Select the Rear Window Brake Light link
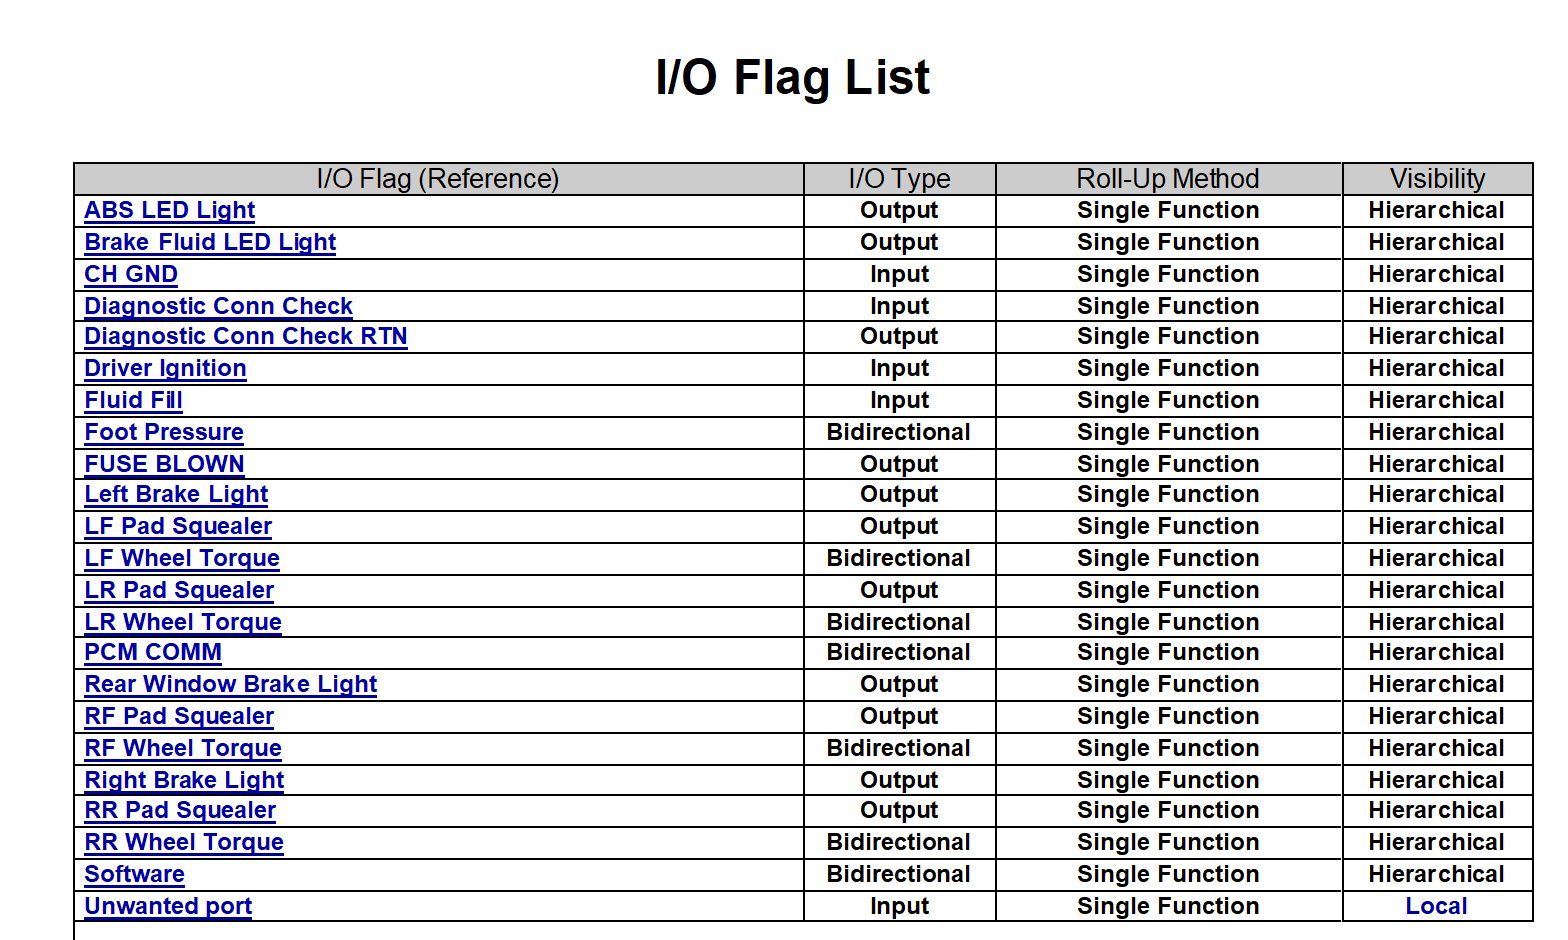The image size is (1568, 940). coord(231,684)
